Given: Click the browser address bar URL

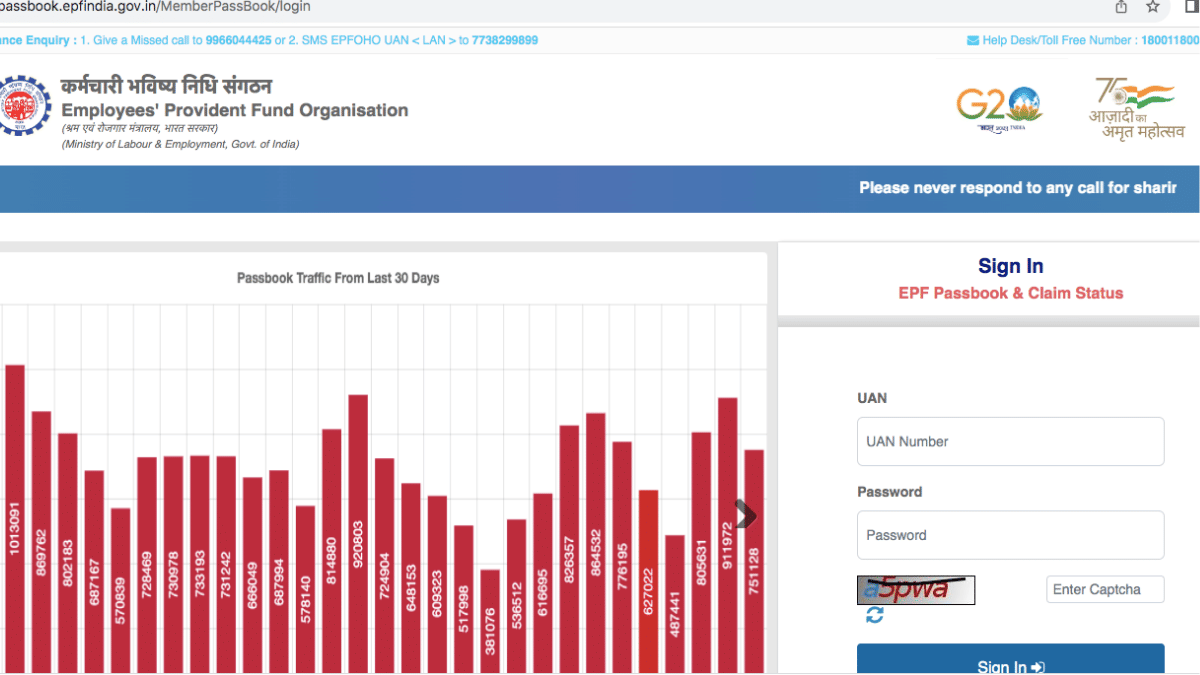Looking at the screenshot, I should (155, 7).
